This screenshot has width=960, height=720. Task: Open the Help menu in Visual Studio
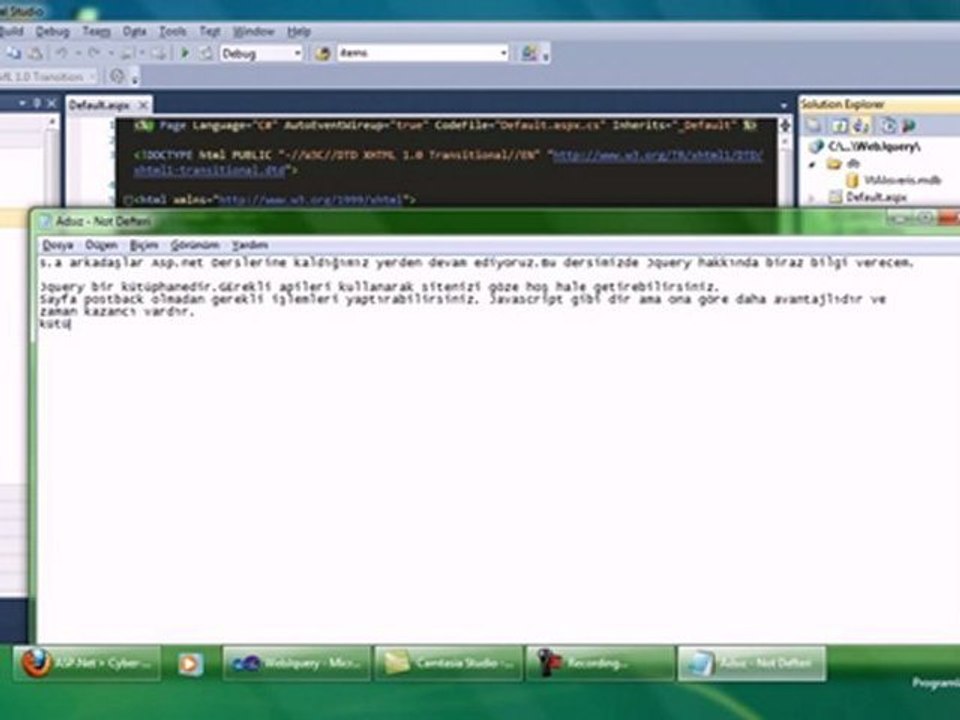coord(299,31)
